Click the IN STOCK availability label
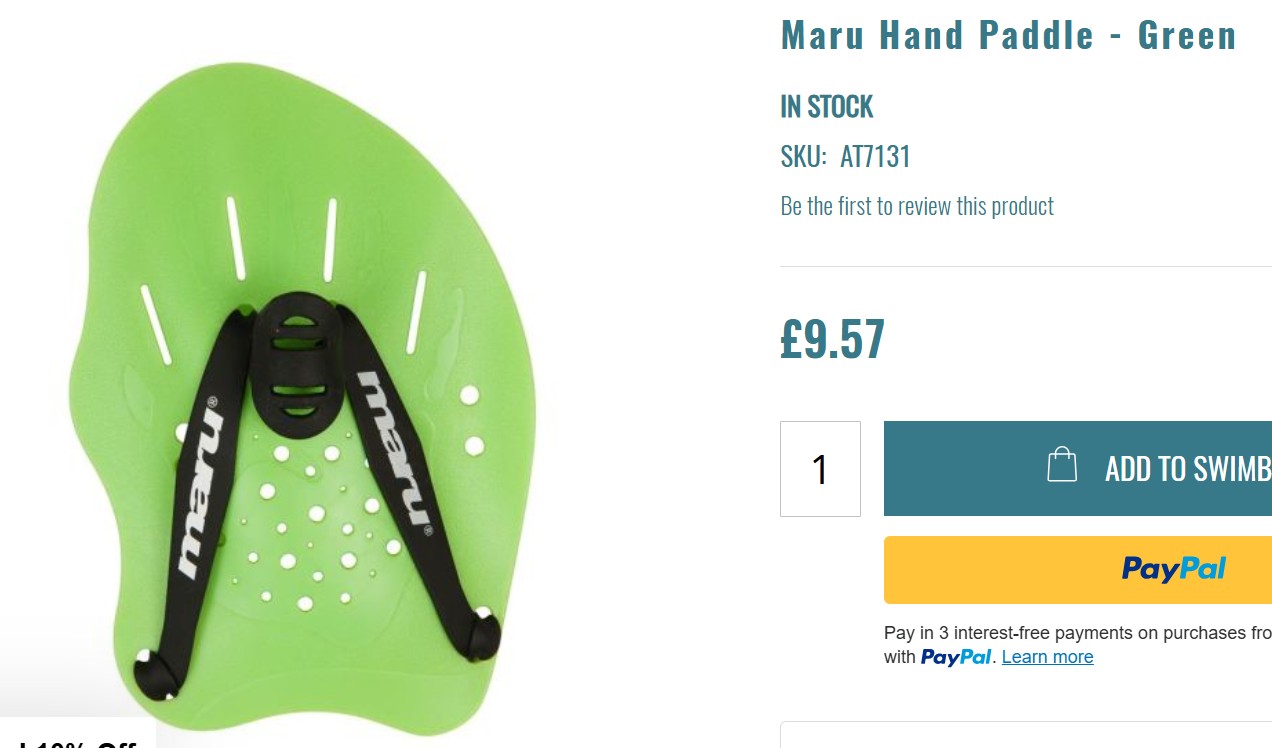The width and height of the screenshot is (1272, 748). tap(826, 106)
